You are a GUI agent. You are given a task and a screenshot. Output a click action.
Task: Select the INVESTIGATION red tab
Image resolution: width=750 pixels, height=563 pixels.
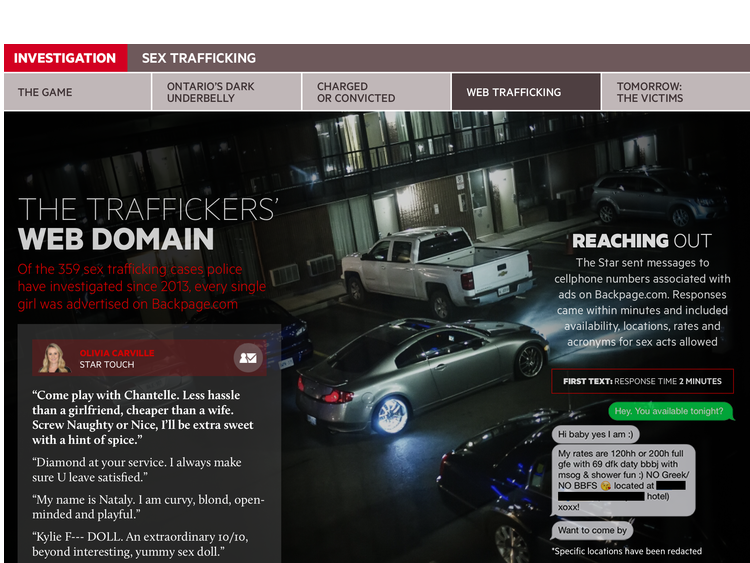66,58
